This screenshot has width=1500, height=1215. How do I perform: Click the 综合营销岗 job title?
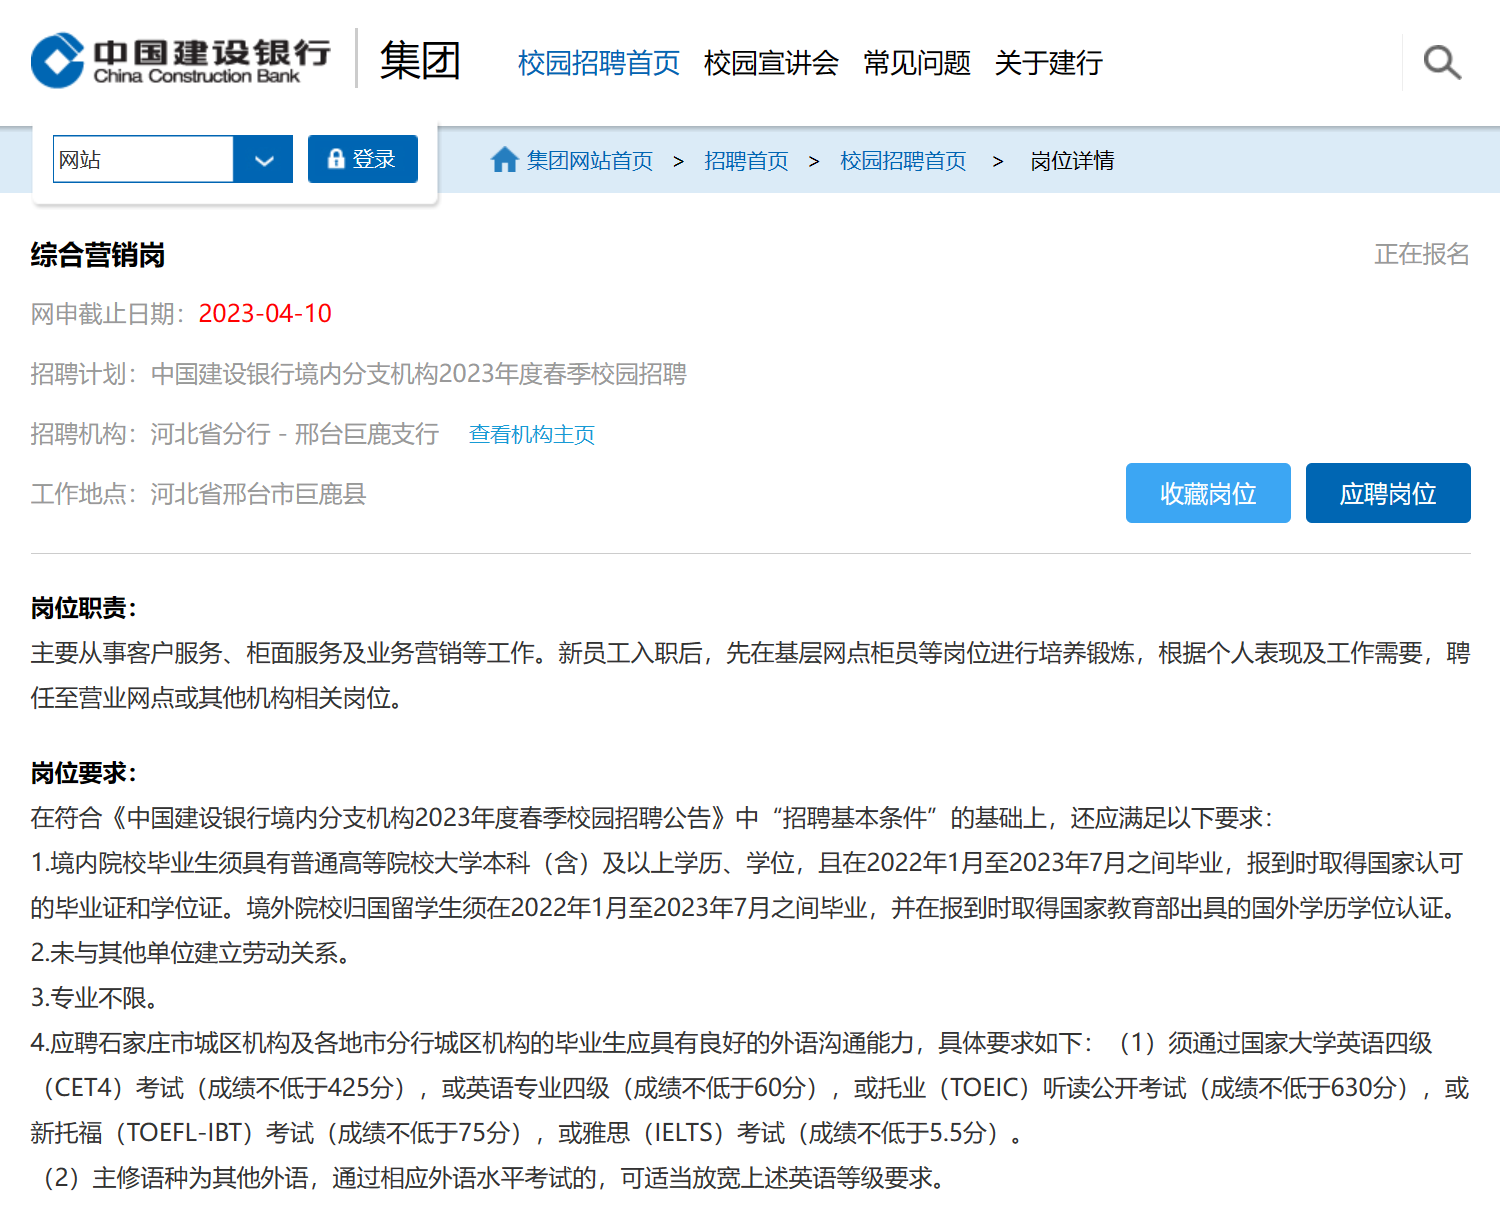pyautogui.click(x=98, y=255)
